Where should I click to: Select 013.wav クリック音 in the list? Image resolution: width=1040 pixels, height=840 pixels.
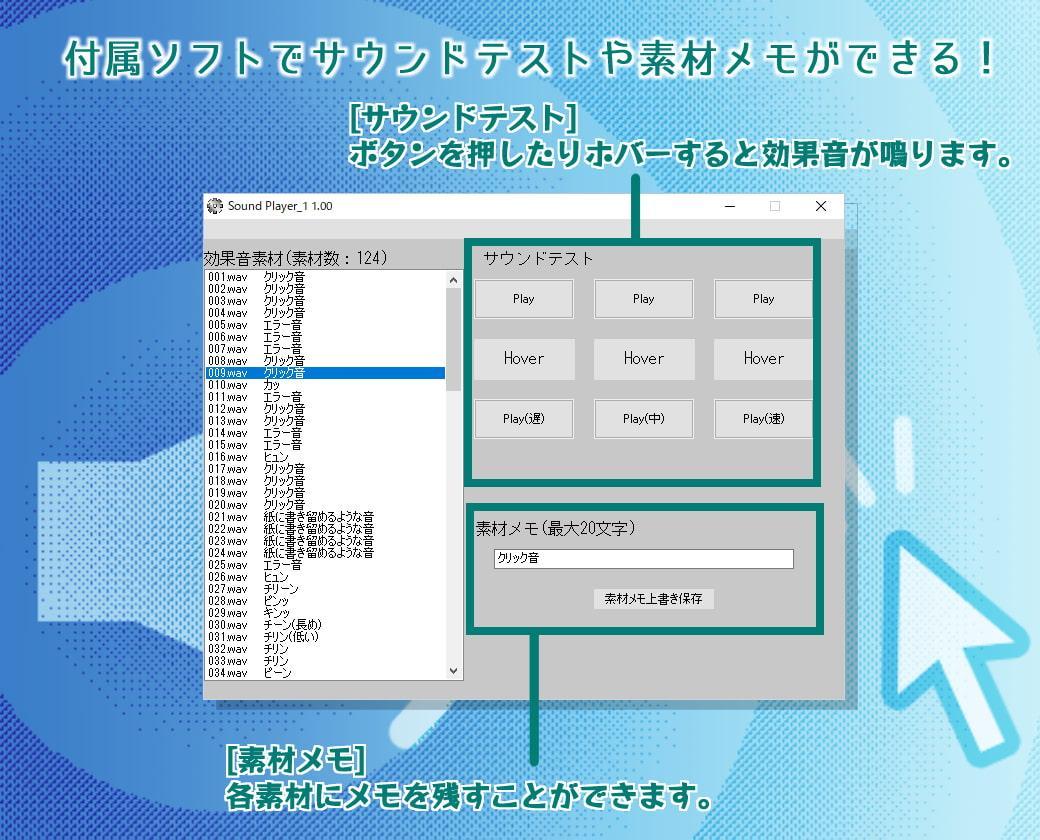[325, 421]
